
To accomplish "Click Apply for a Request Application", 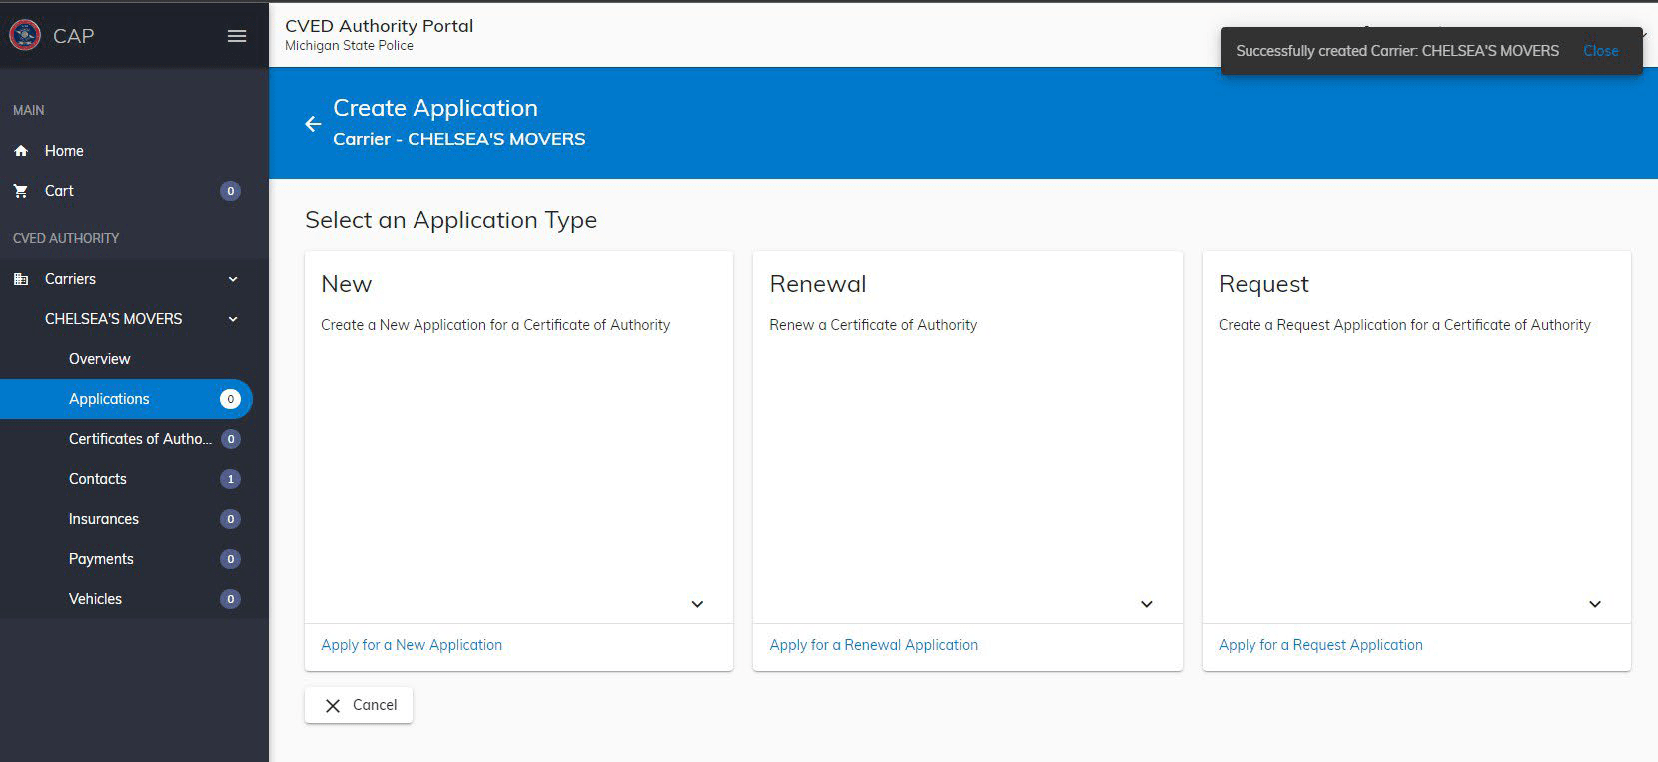I will pyautogui.click(x=1320, y=645).
